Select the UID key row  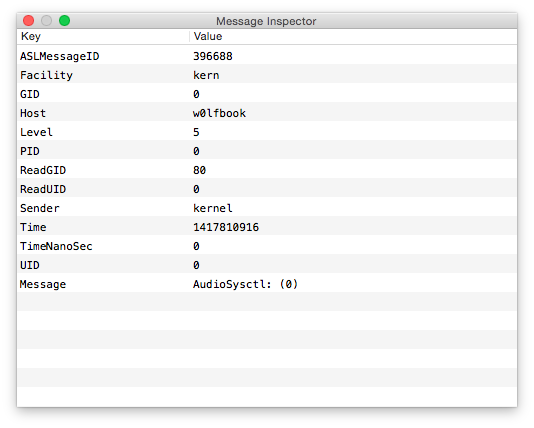(267, 265)
